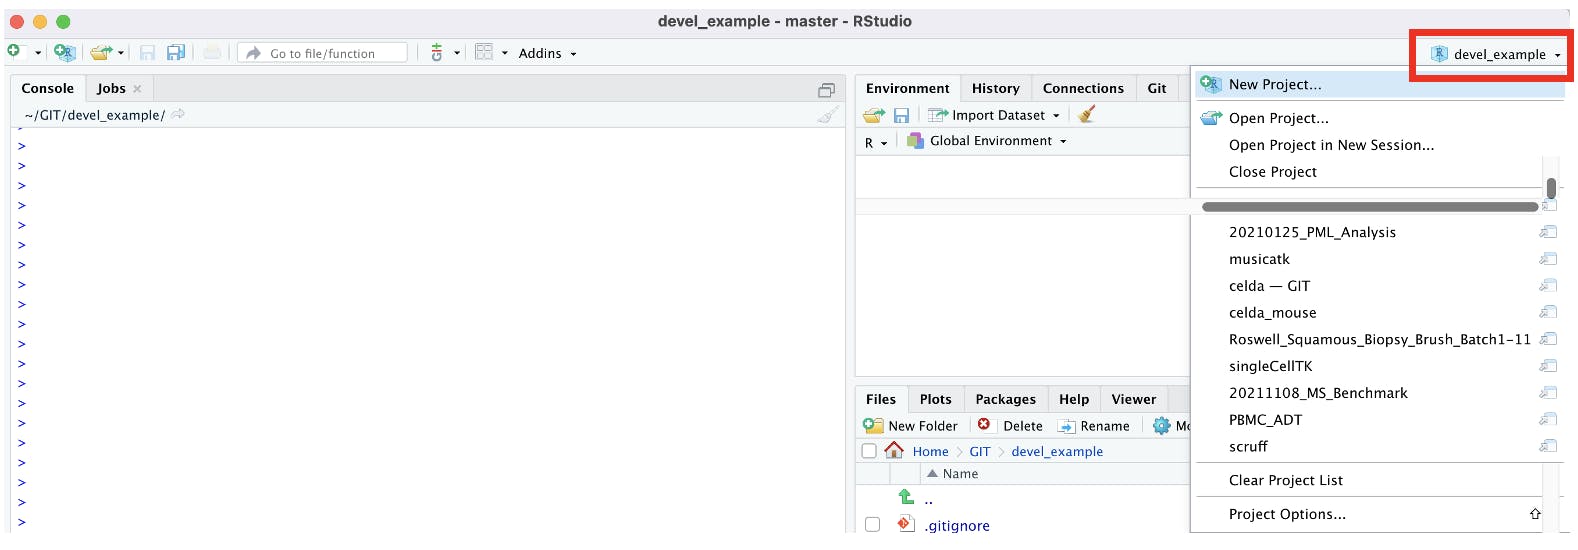Click the Rename file button
The height and width of the screenshot is (550, 1578).
point(1094,426)
